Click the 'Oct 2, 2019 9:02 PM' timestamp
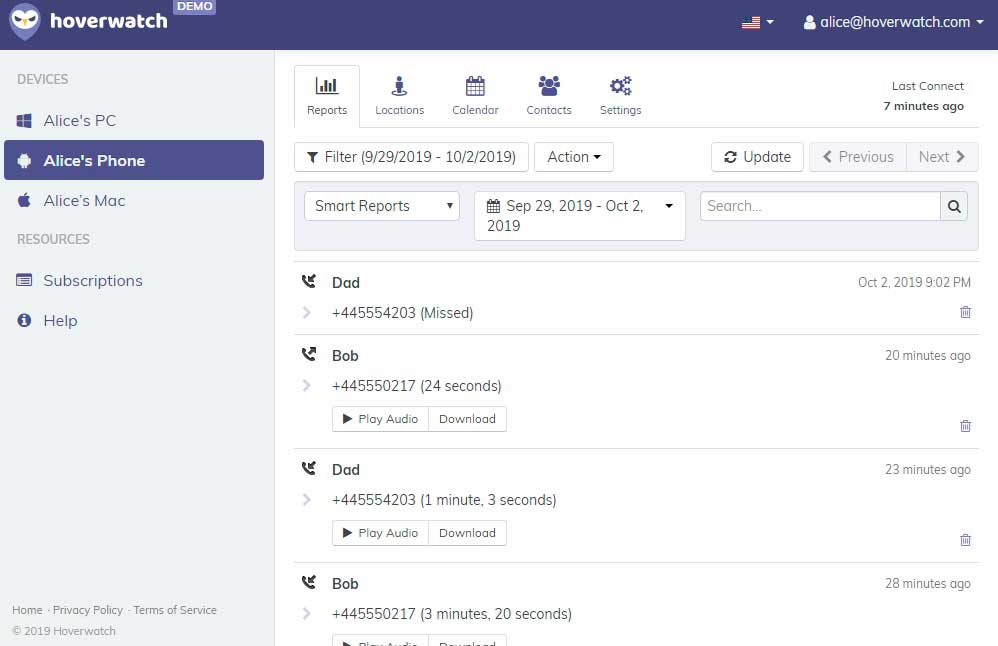The height and width of the screenshot is (646, 998). [915, 283]
